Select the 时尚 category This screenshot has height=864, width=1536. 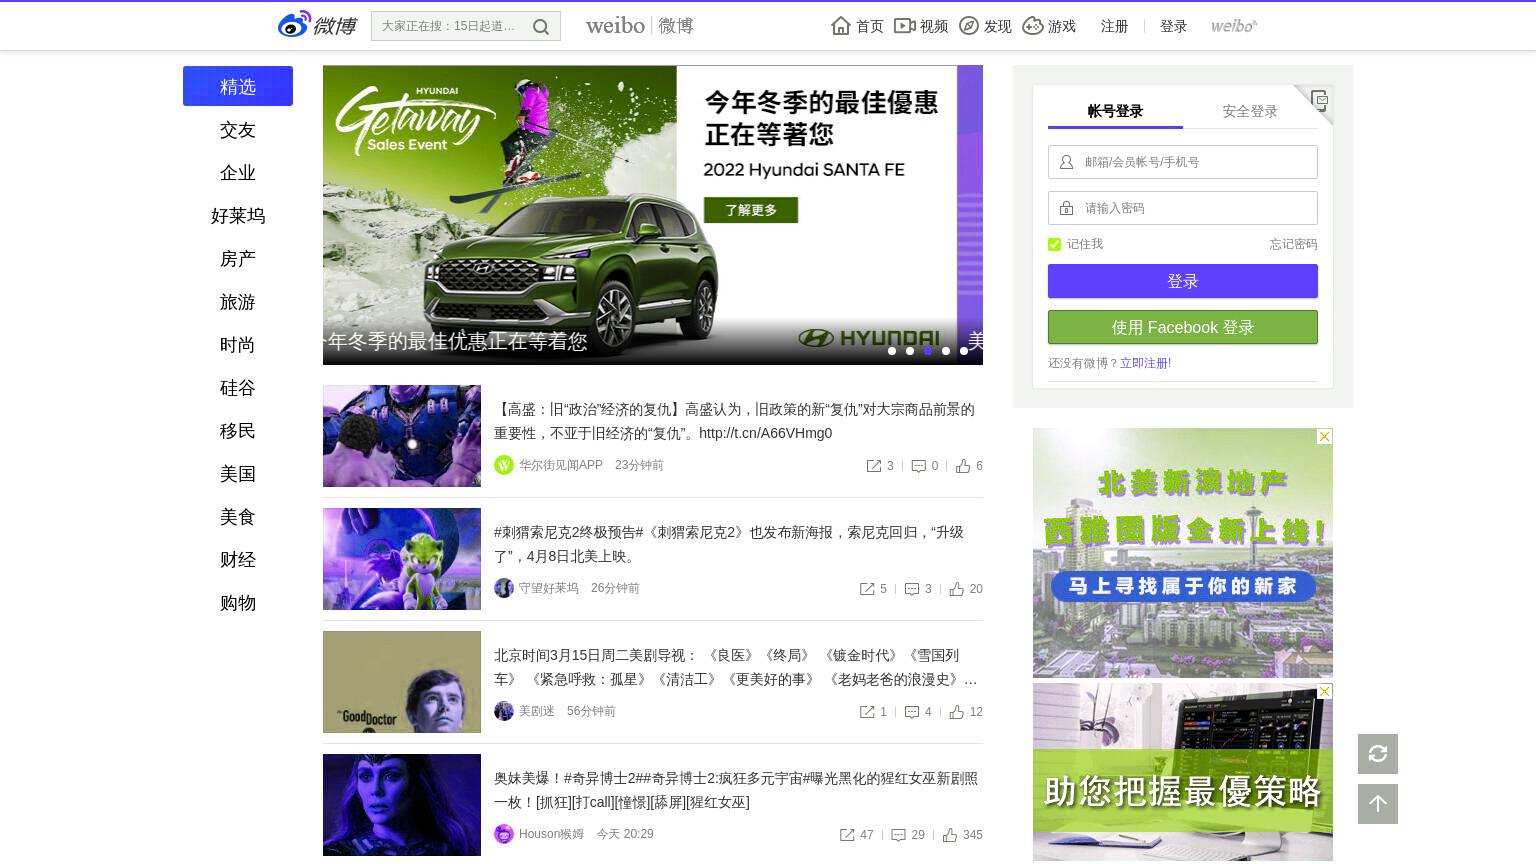[x=238, y=345]
